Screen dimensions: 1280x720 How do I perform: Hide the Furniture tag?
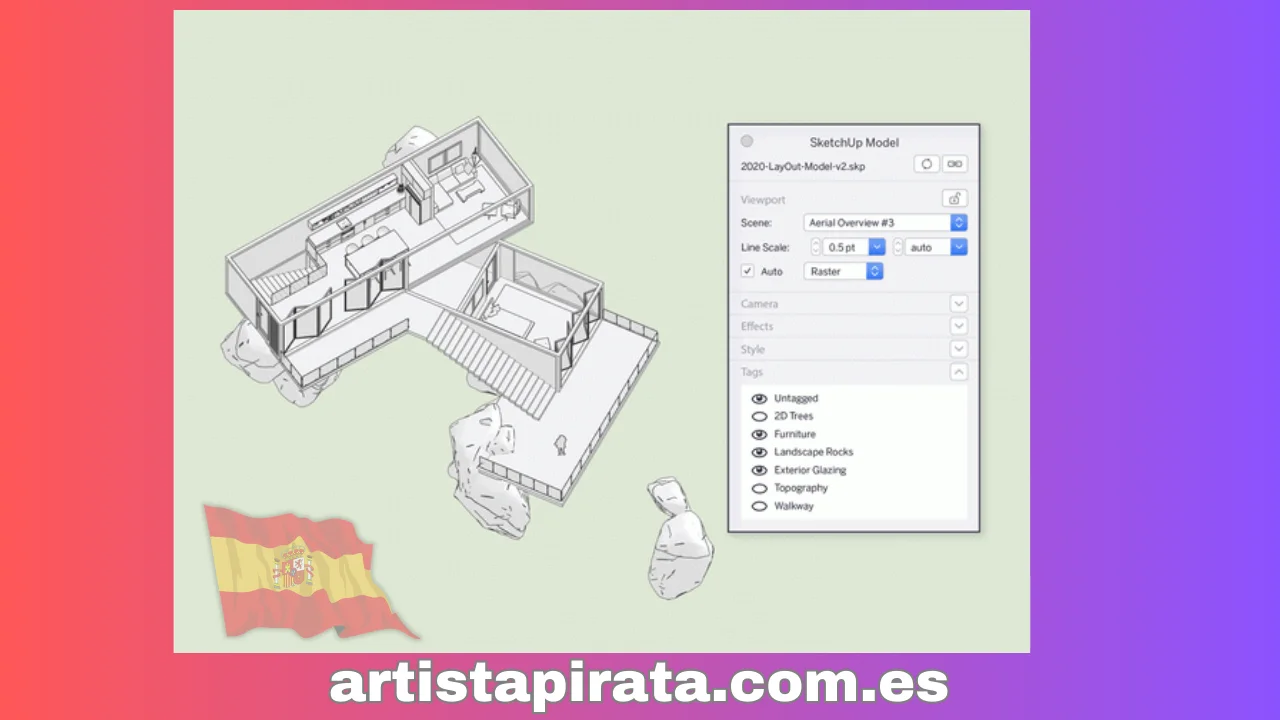point(759,434)
